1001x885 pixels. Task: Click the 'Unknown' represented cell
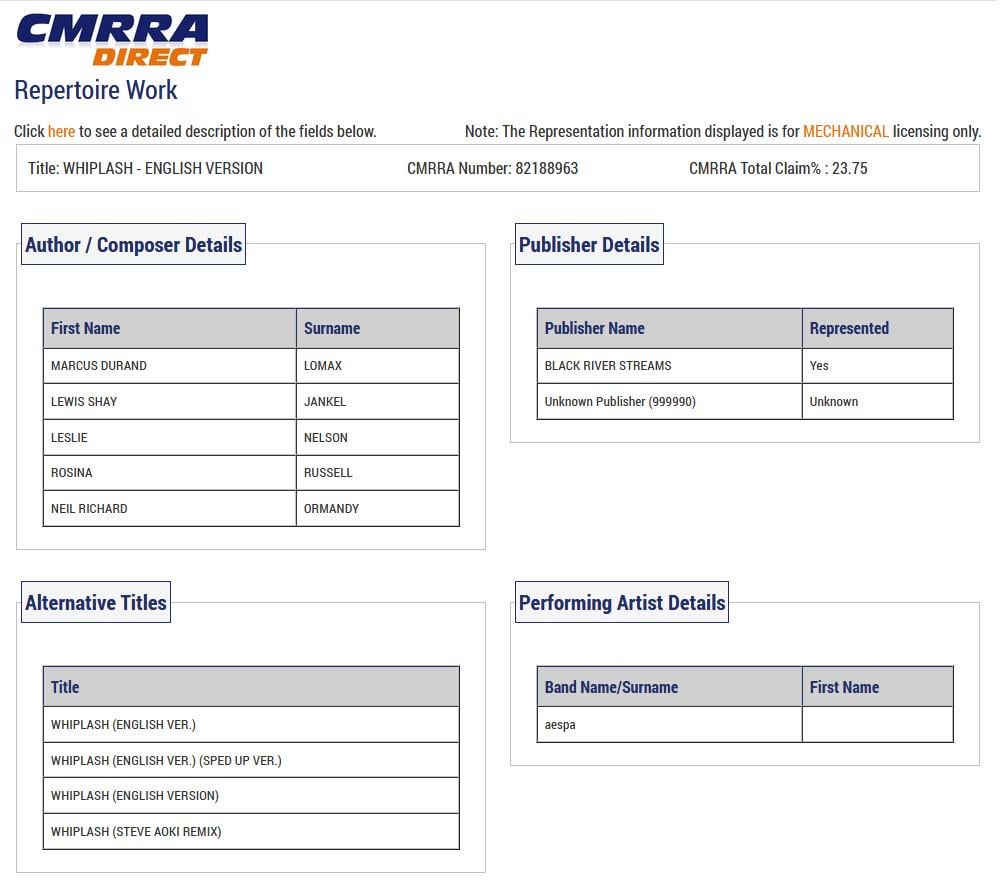click(878, 402)
